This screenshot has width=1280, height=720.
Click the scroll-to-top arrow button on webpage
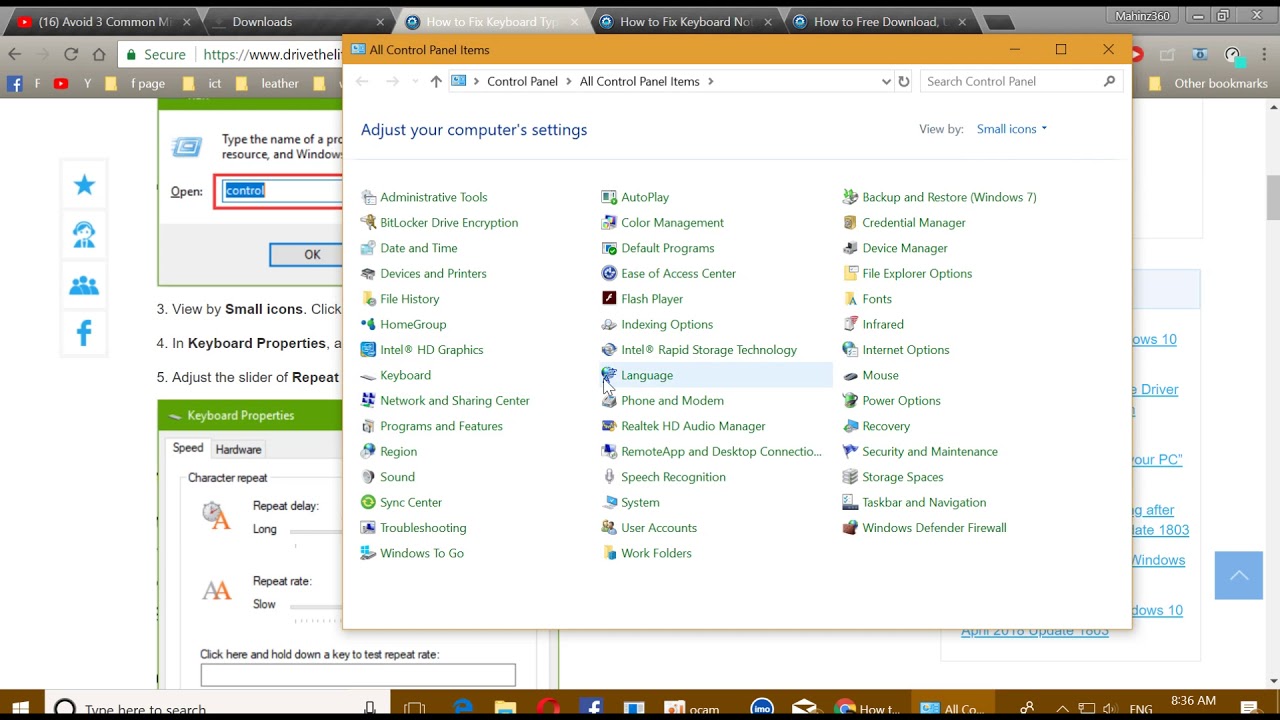(1239, 575)
